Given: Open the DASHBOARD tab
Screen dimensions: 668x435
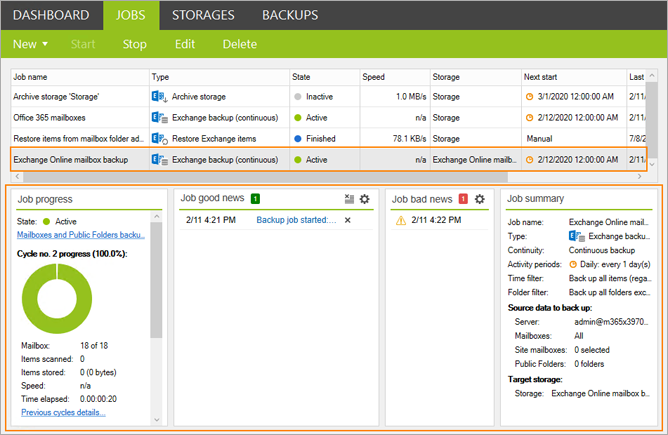Looking at the screenshot, I should click(51, 15).
